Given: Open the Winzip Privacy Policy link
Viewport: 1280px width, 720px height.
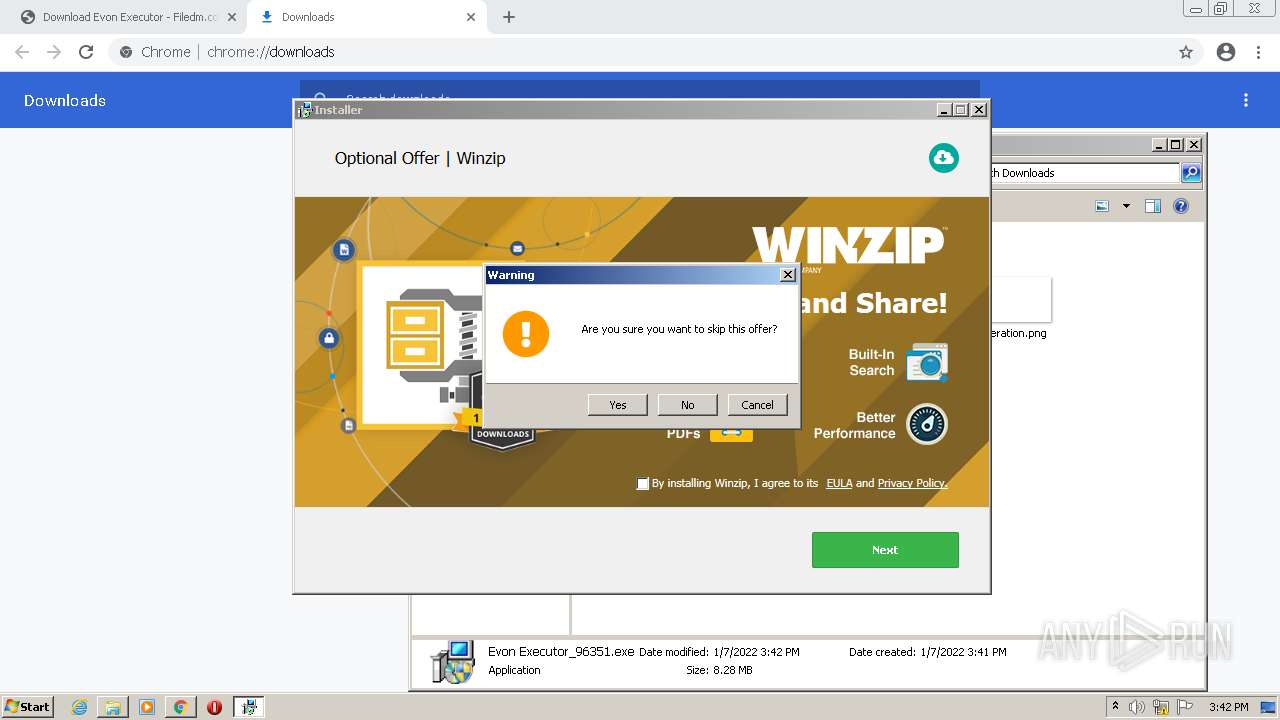Looking at the screenshot, I should [912, 483].
